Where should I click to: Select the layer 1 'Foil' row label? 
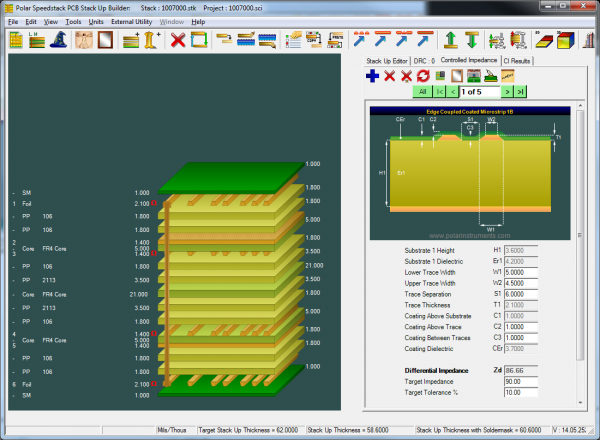click(26, 204)
